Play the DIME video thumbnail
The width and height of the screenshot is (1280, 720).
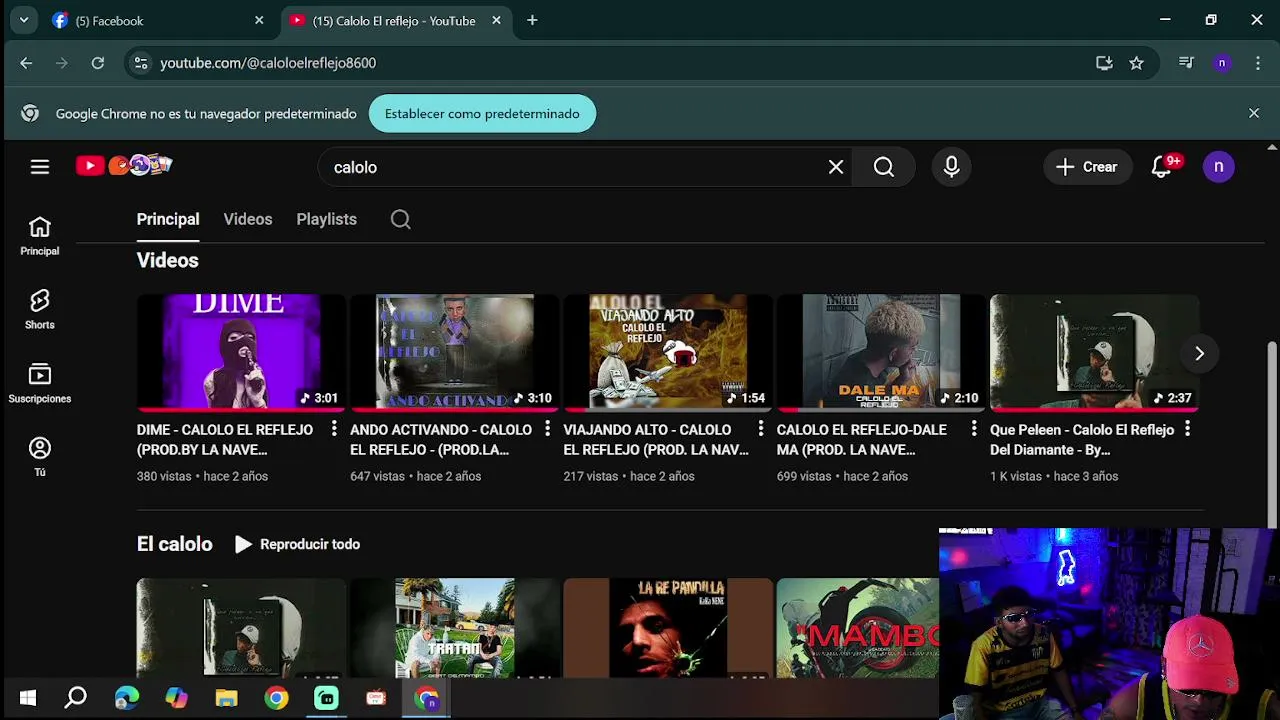click(241, 352)
